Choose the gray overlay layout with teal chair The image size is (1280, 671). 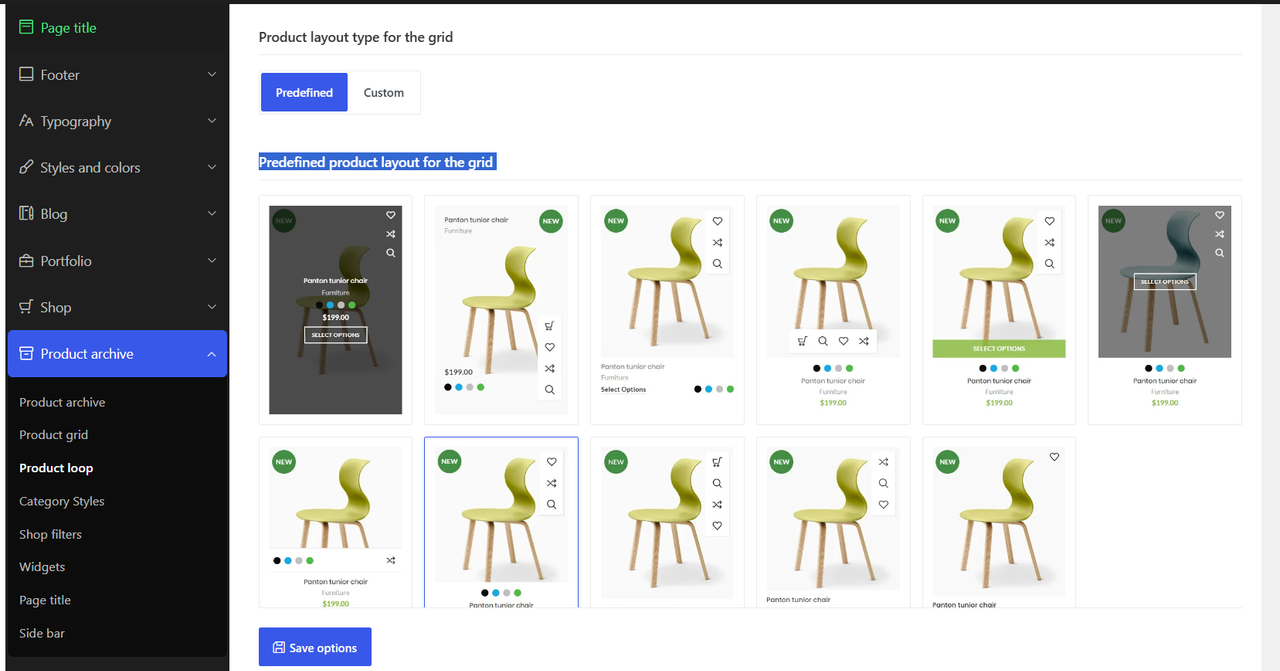(x=1165, y=310)
